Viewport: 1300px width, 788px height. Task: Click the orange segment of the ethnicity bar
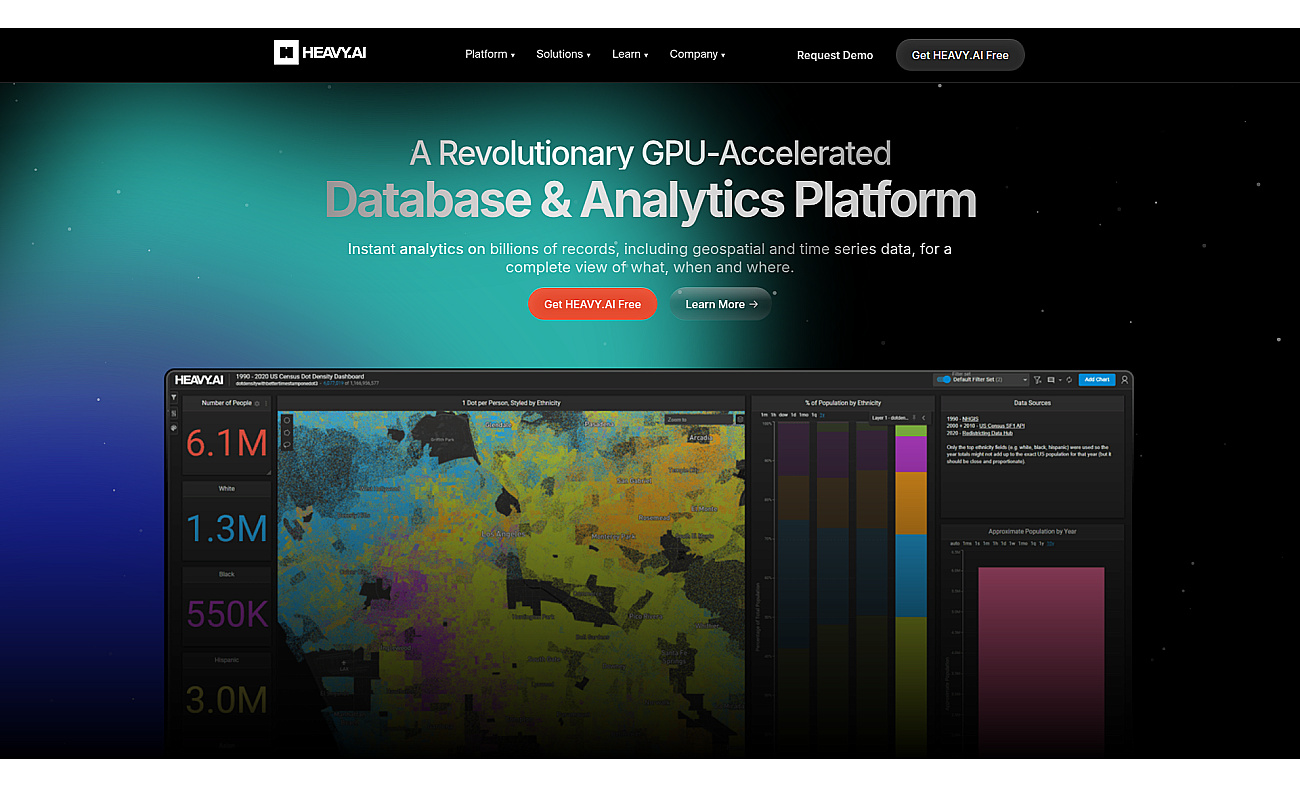point(911,502)
